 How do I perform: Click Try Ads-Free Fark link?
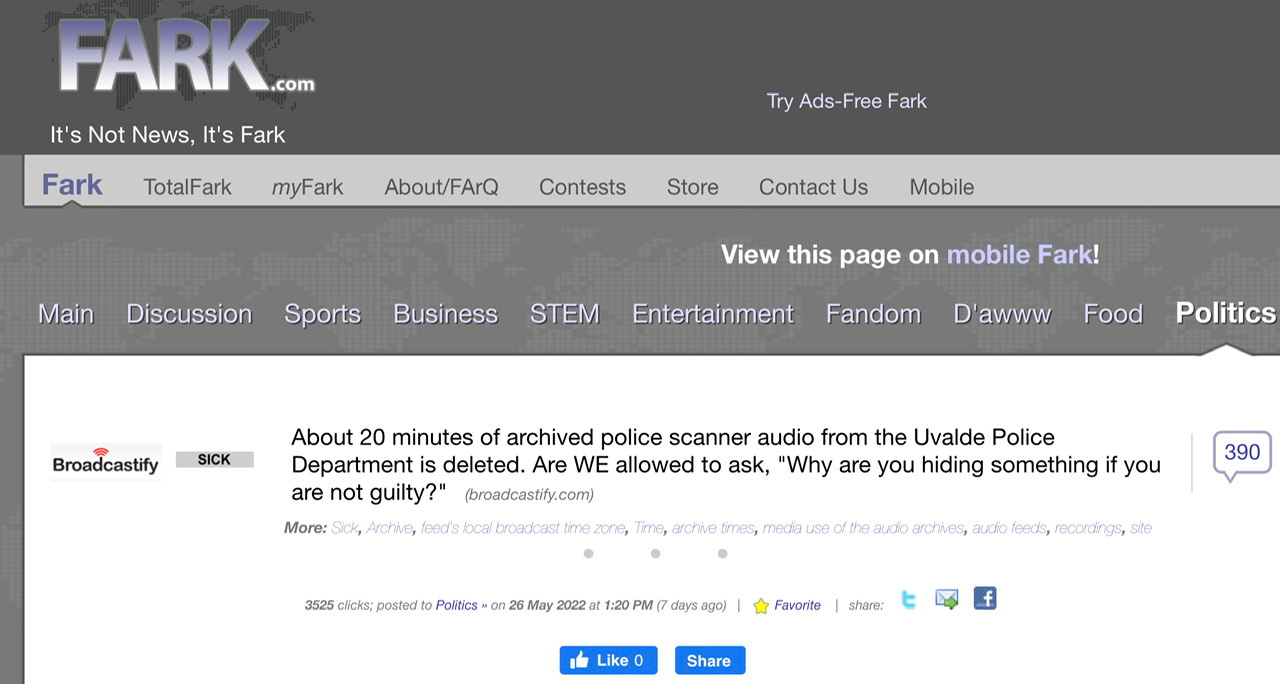(846, 101)
